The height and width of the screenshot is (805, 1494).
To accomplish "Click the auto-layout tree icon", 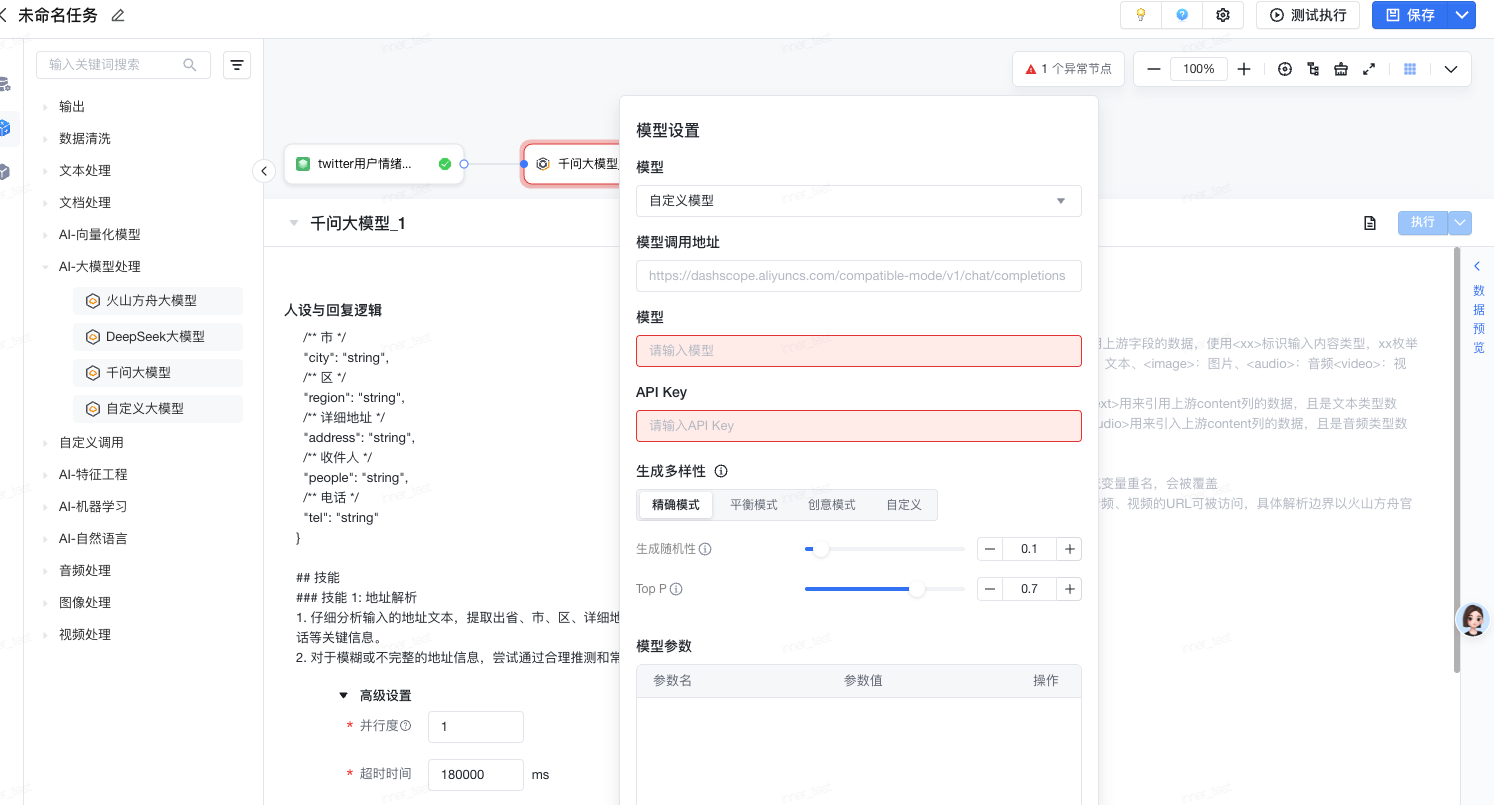I will [x=1313, y=69].
